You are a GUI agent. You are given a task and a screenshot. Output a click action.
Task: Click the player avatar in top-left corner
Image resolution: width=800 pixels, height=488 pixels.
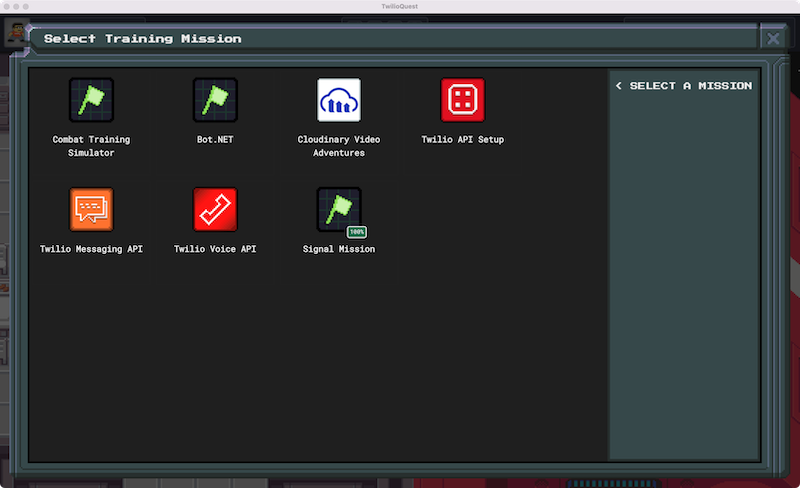click(17, 33)
